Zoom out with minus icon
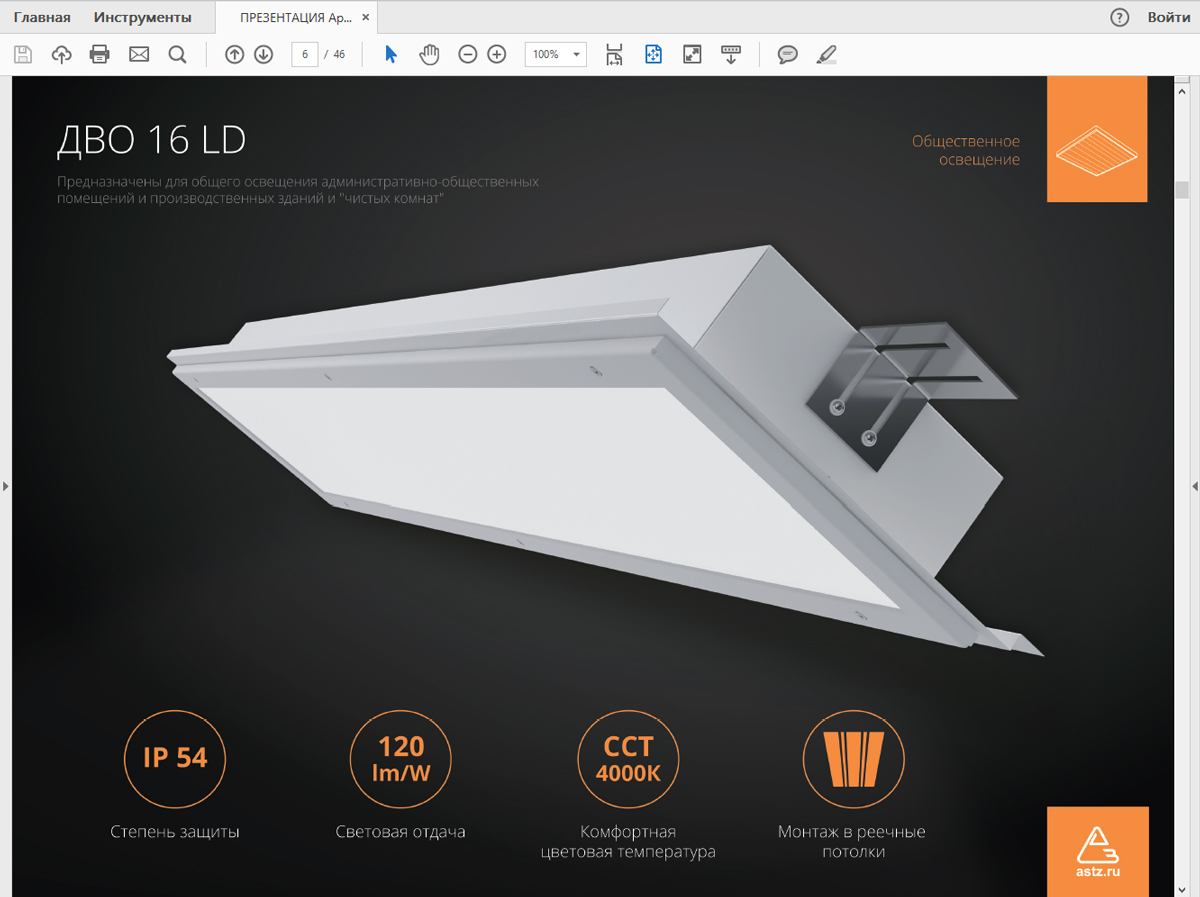 coord(467,55)
